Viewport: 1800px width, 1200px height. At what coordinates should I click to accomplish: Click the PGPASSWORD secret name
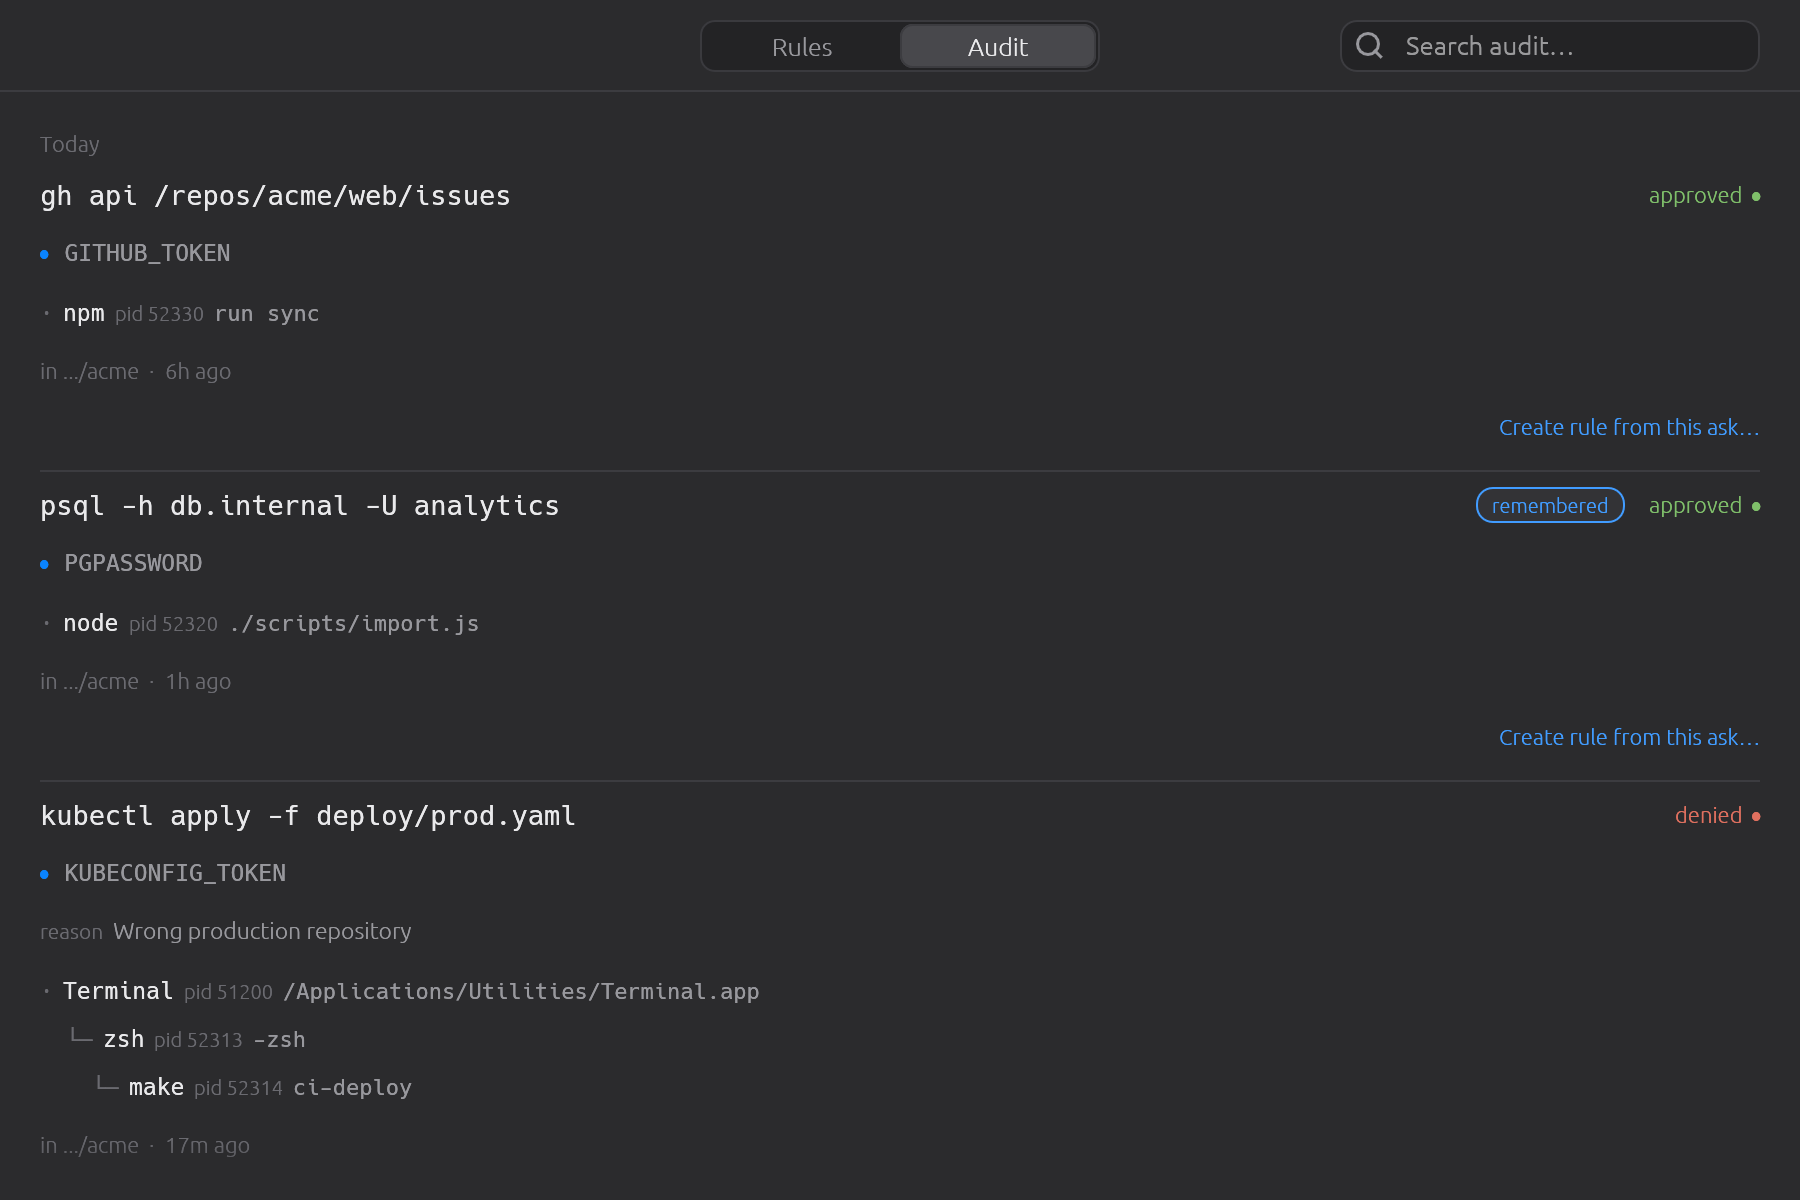133,563
